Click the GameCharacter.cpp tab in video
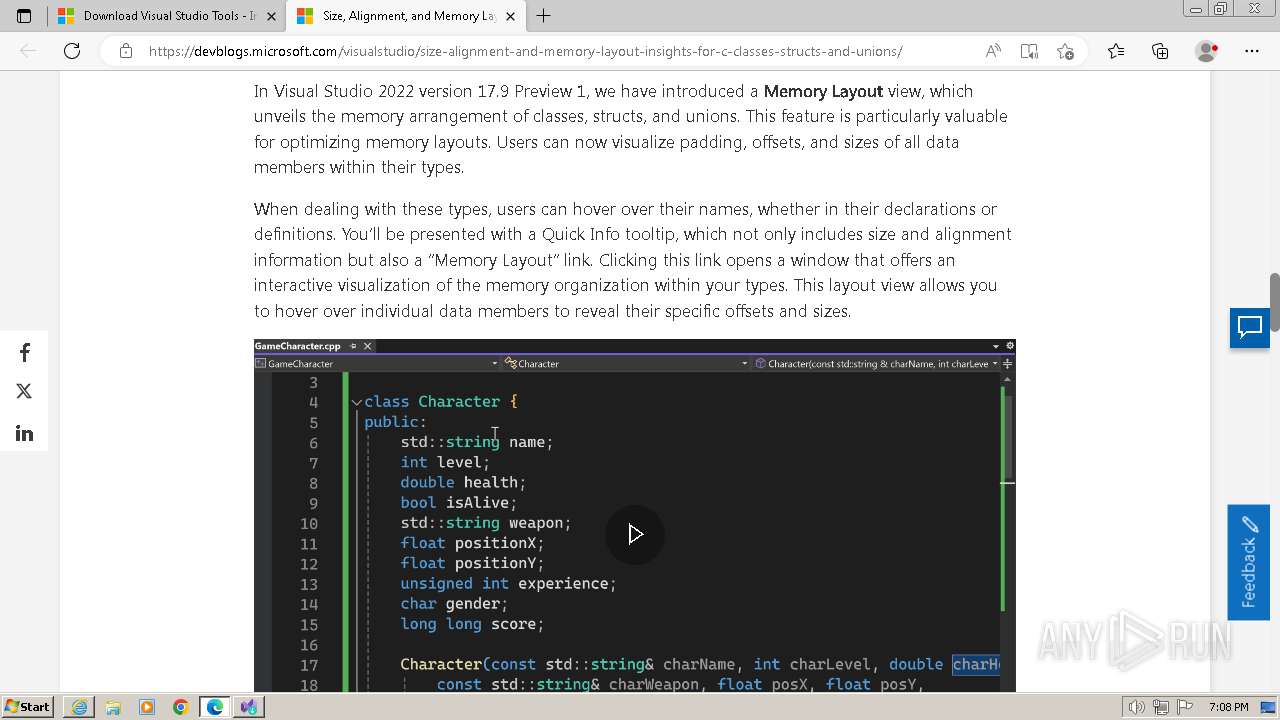The height and width of the screenshot is (720, 1280). 297,346
